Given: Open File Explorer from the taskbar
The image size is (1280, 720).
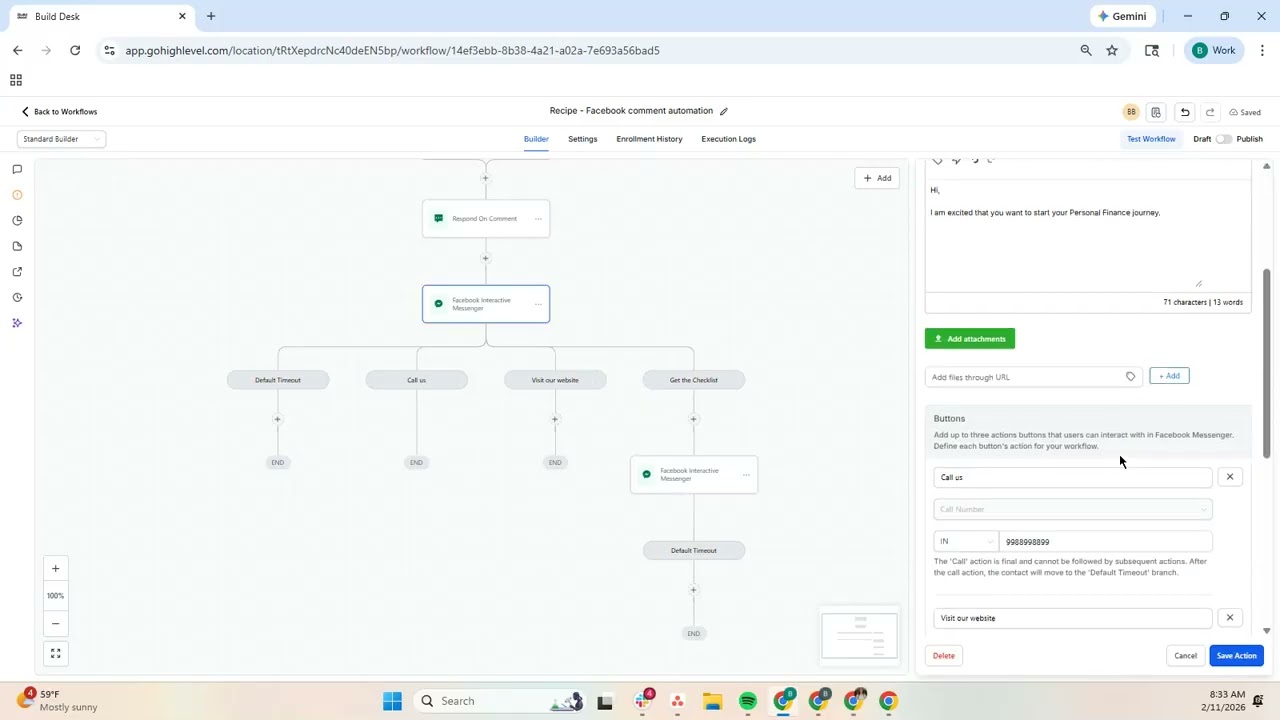Looking at the screenshot, I should (712, 701).
